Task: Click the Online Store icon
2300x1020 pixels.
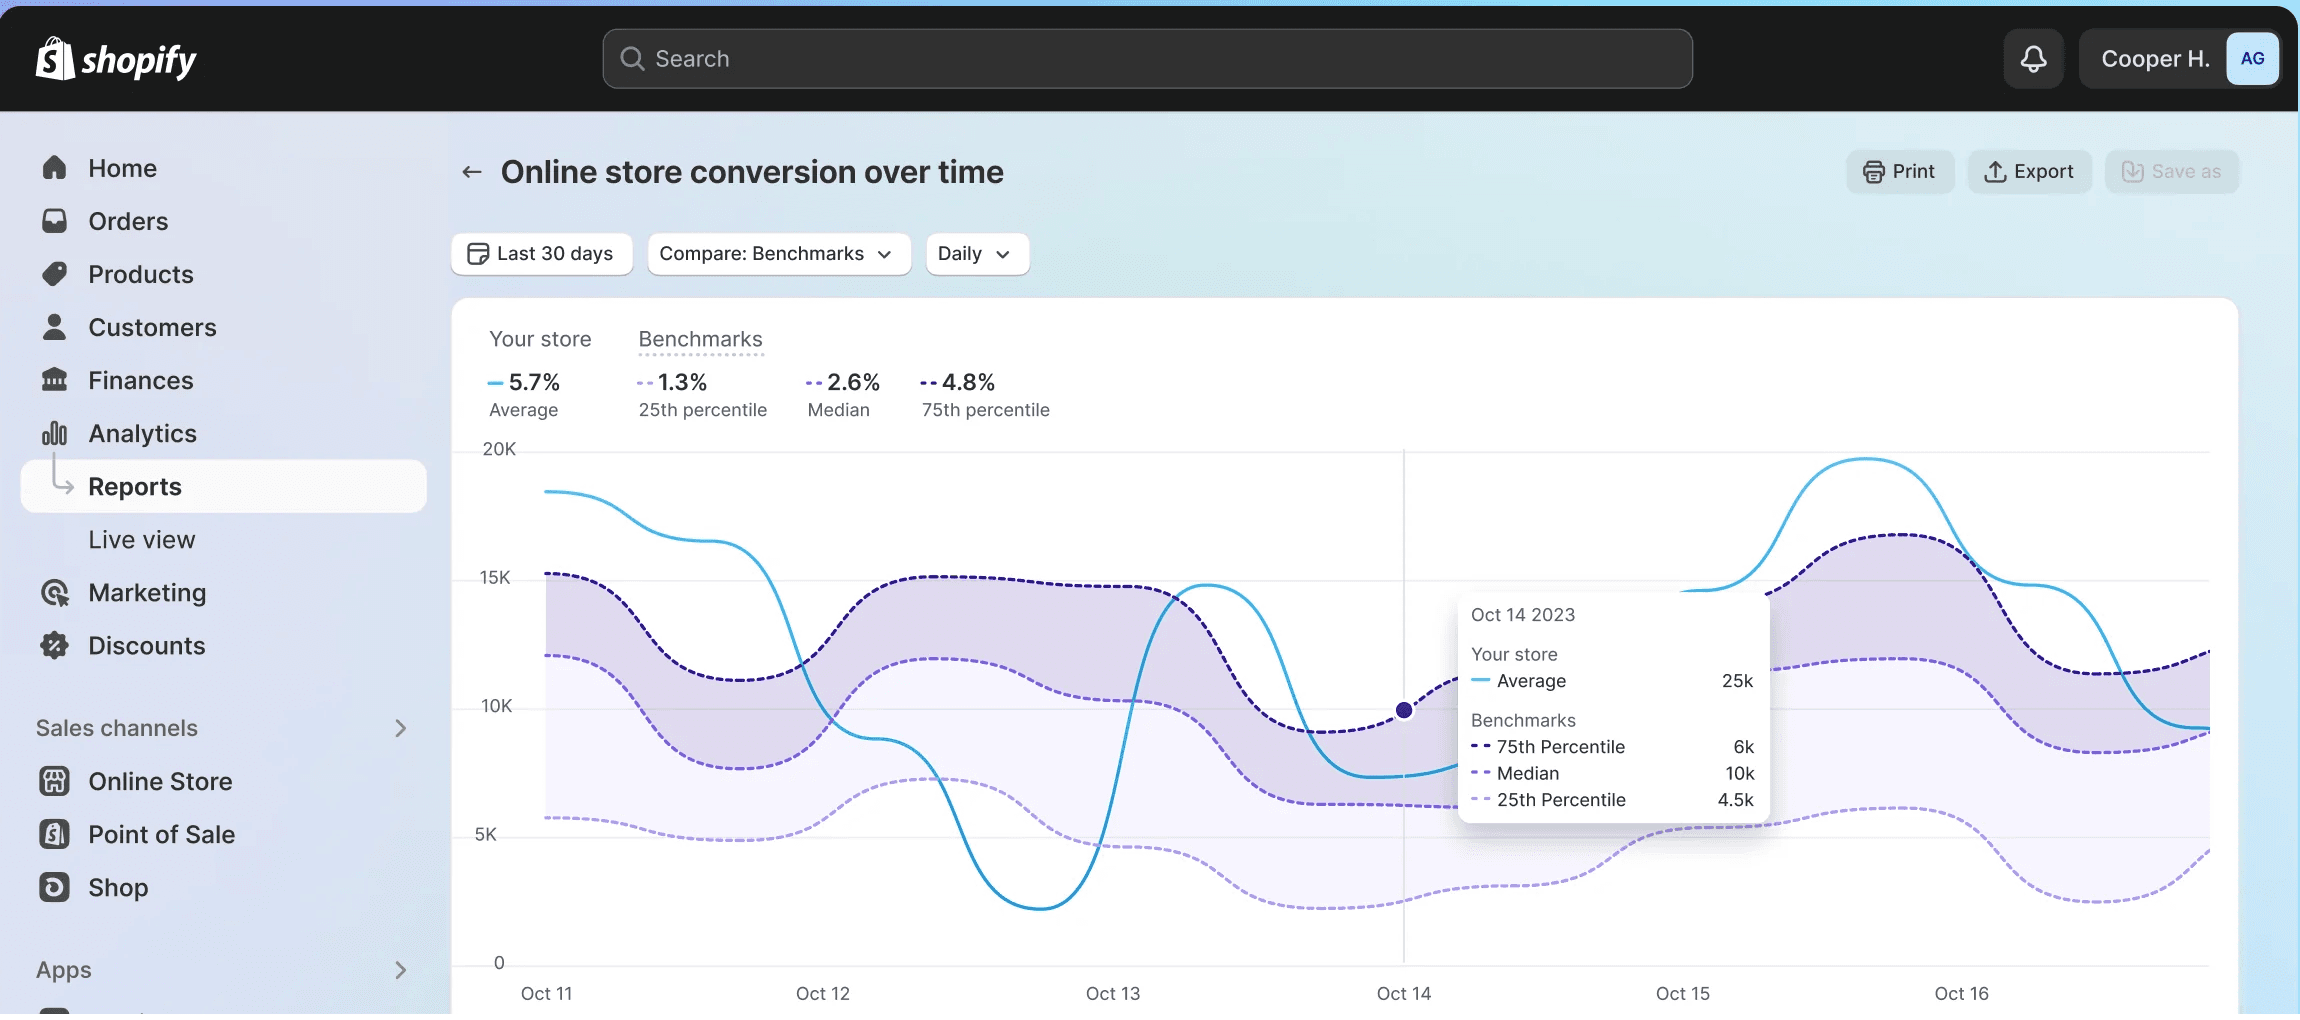Action: (55, 781)
